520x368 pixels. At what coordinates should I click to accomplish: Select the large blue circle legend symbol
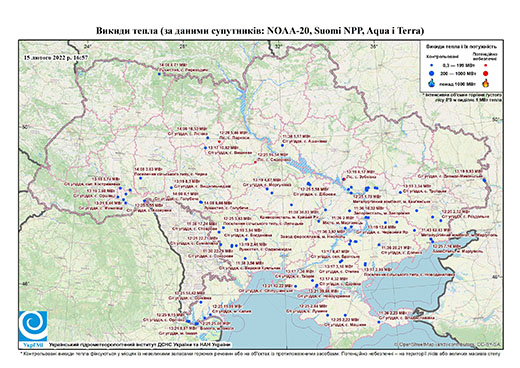[432, 73]
